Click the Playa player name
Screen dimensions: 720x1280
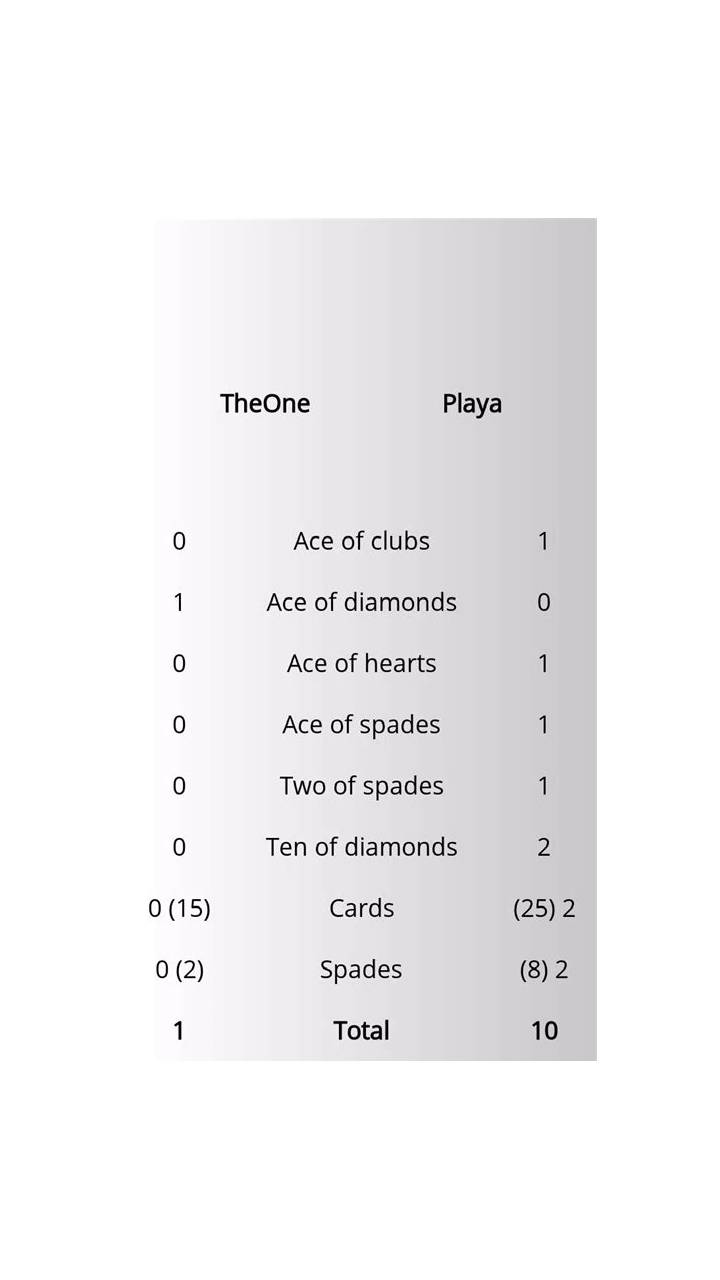(x=472, y=404)
